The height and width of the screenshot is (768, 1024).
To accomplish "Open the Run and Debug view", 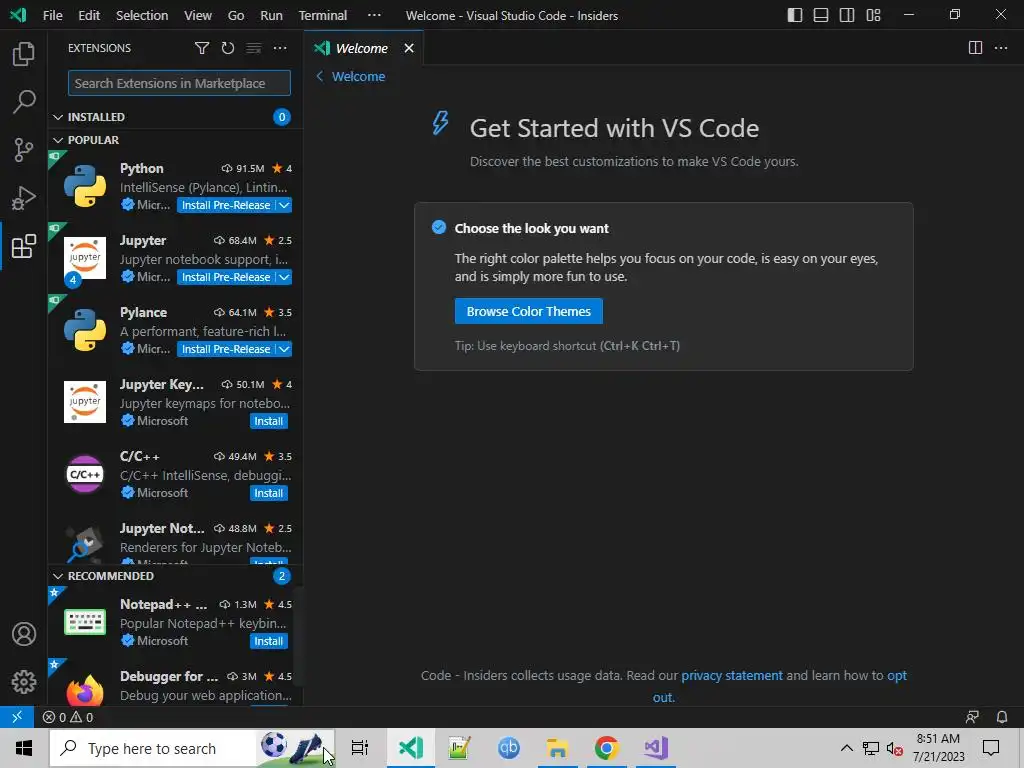I will coord(24,198).
